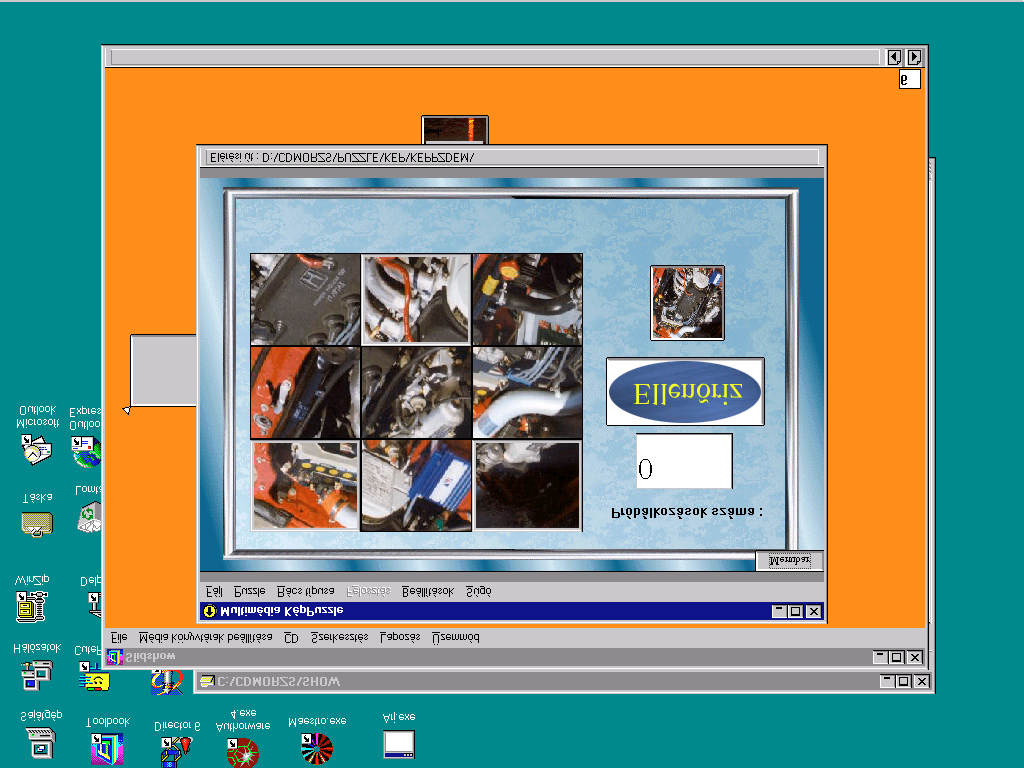Maximize the Multimédia KépPuzzle window
This screenshot has width=1024, height=768.
(x=795, y=611)
